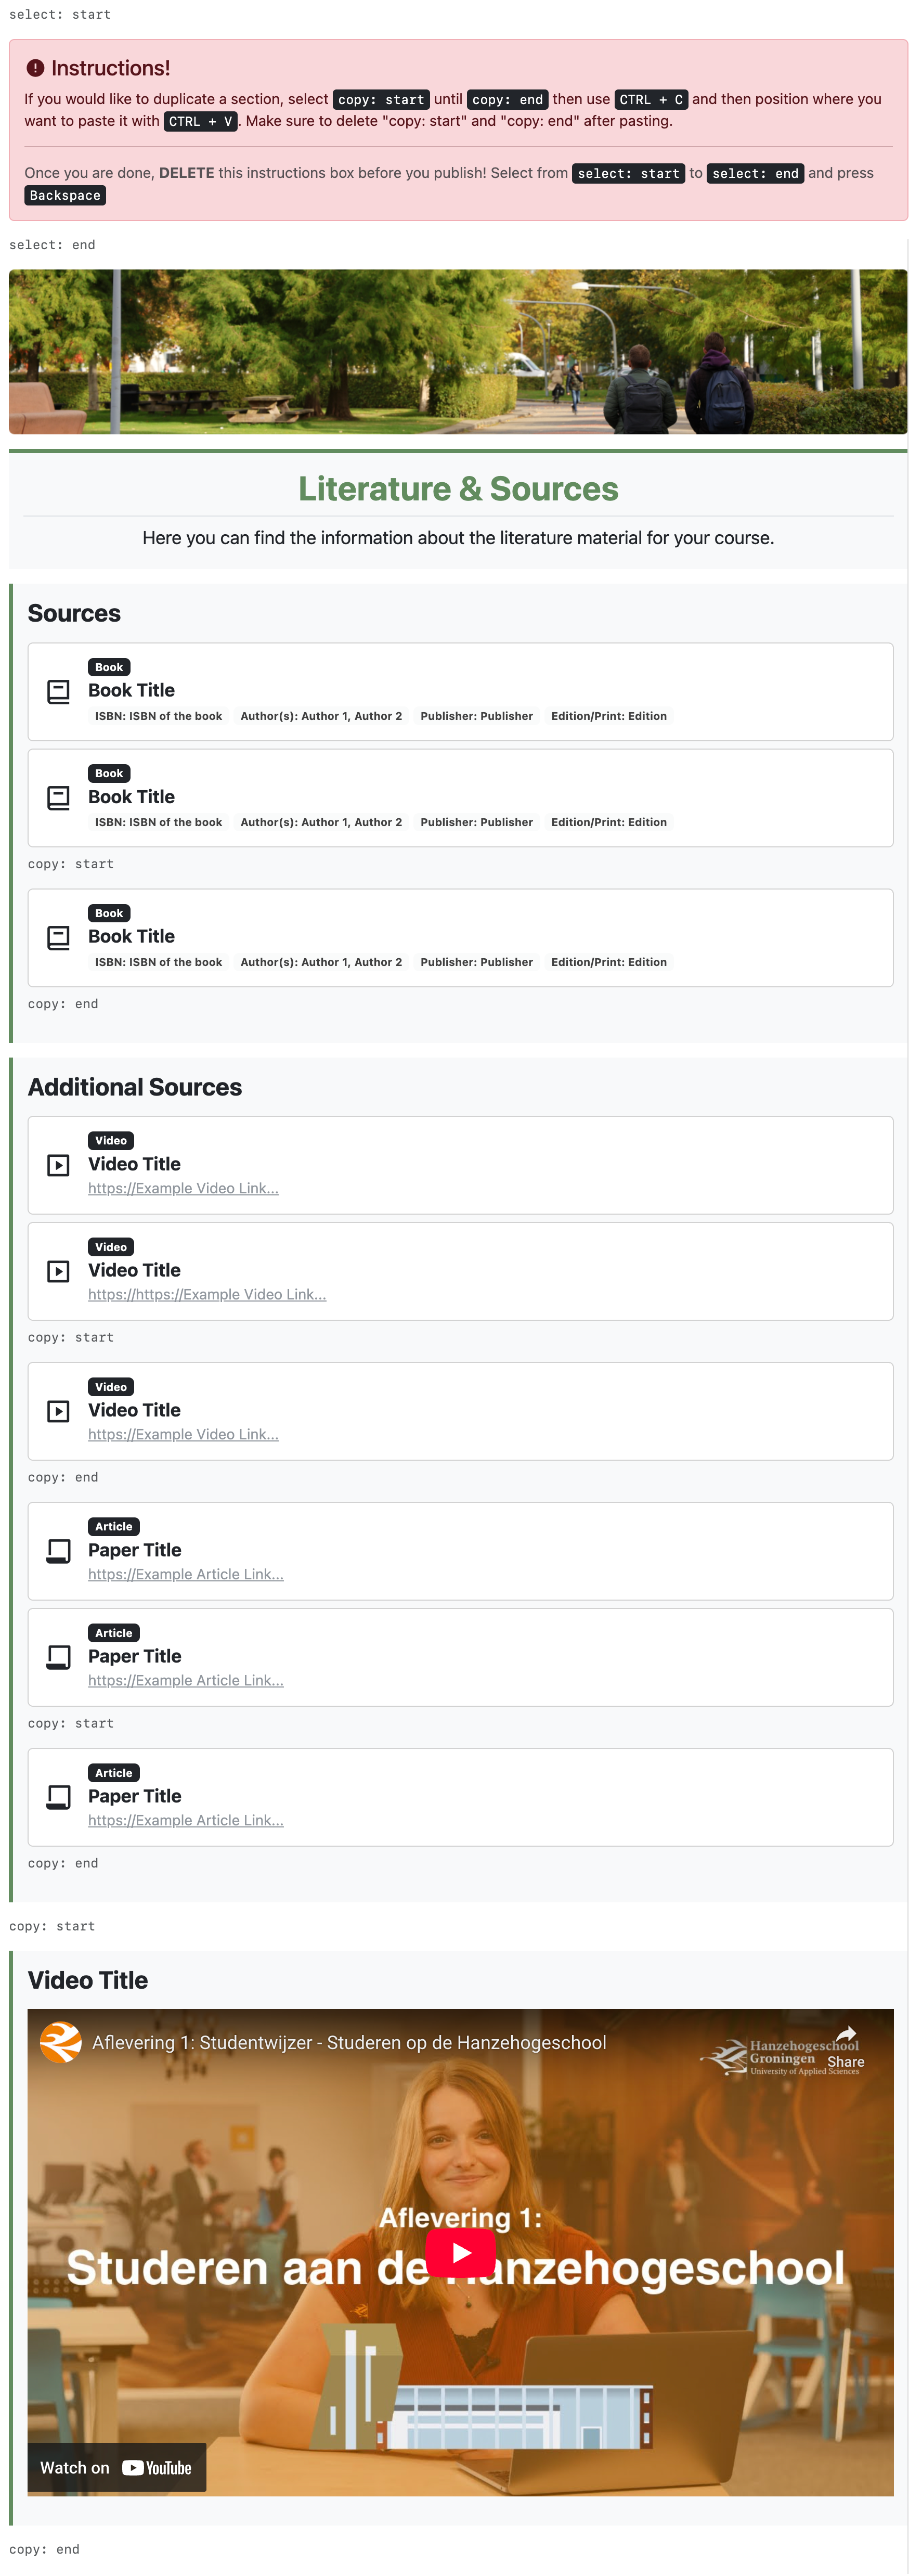Click the Share arrow icon on the video
The width and height of the screenshot is (909, 2576).
[846, 2034]
